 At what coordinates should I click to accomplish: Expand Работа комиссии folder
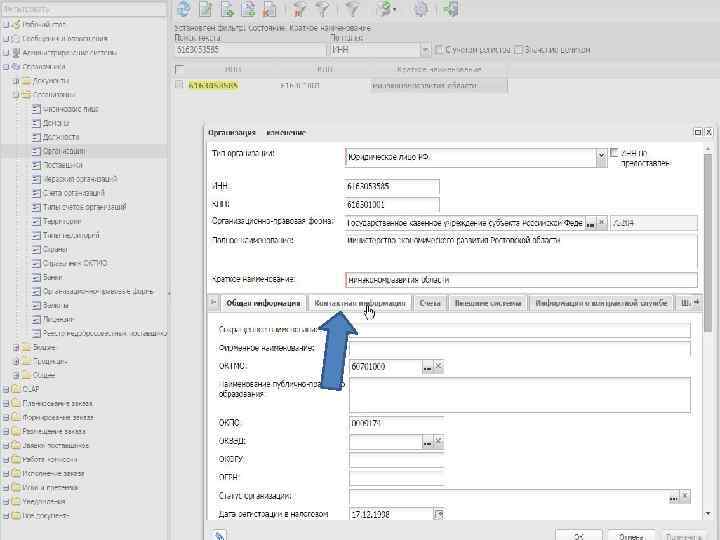(x=6, y=460)
